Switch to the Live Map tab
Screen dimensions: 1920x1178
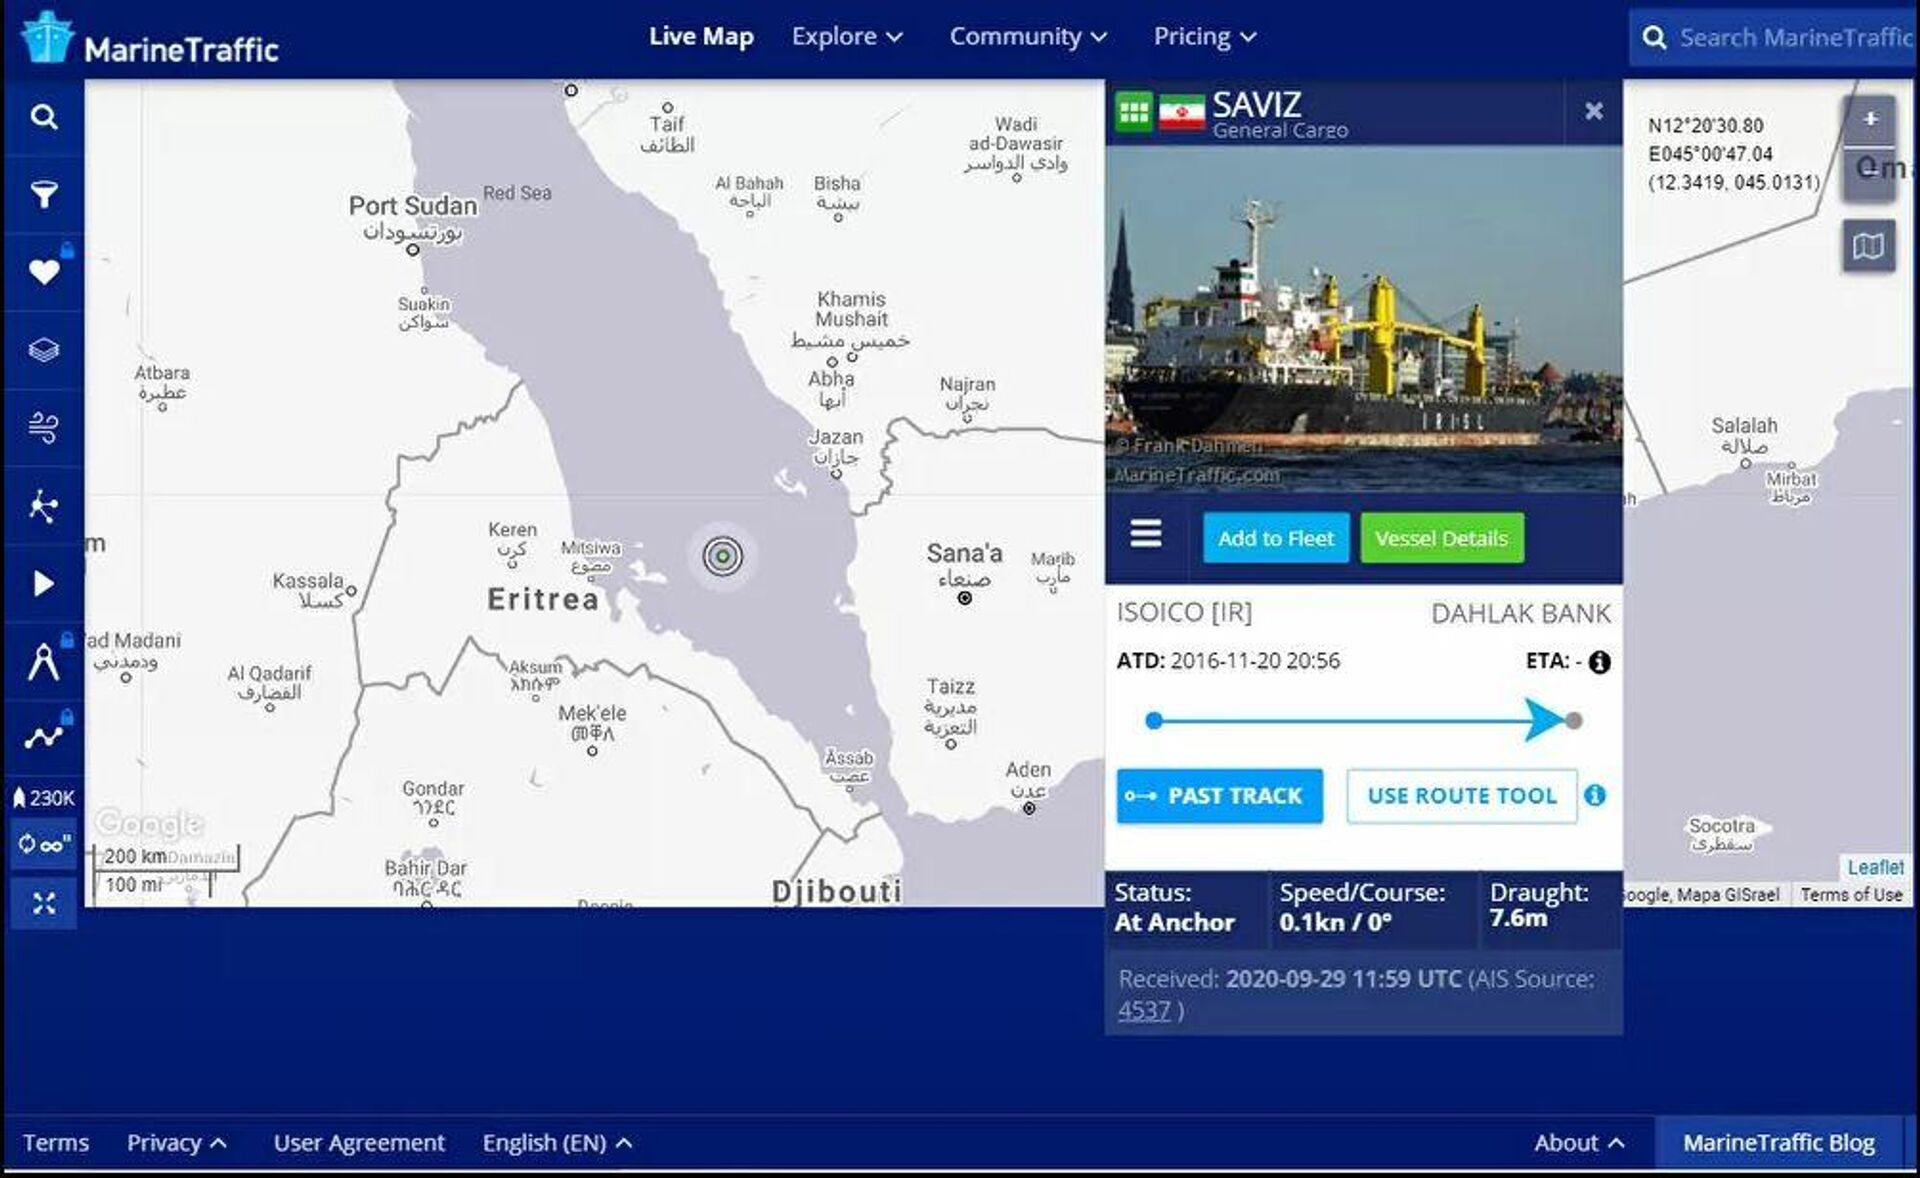(x=700, y=36)
